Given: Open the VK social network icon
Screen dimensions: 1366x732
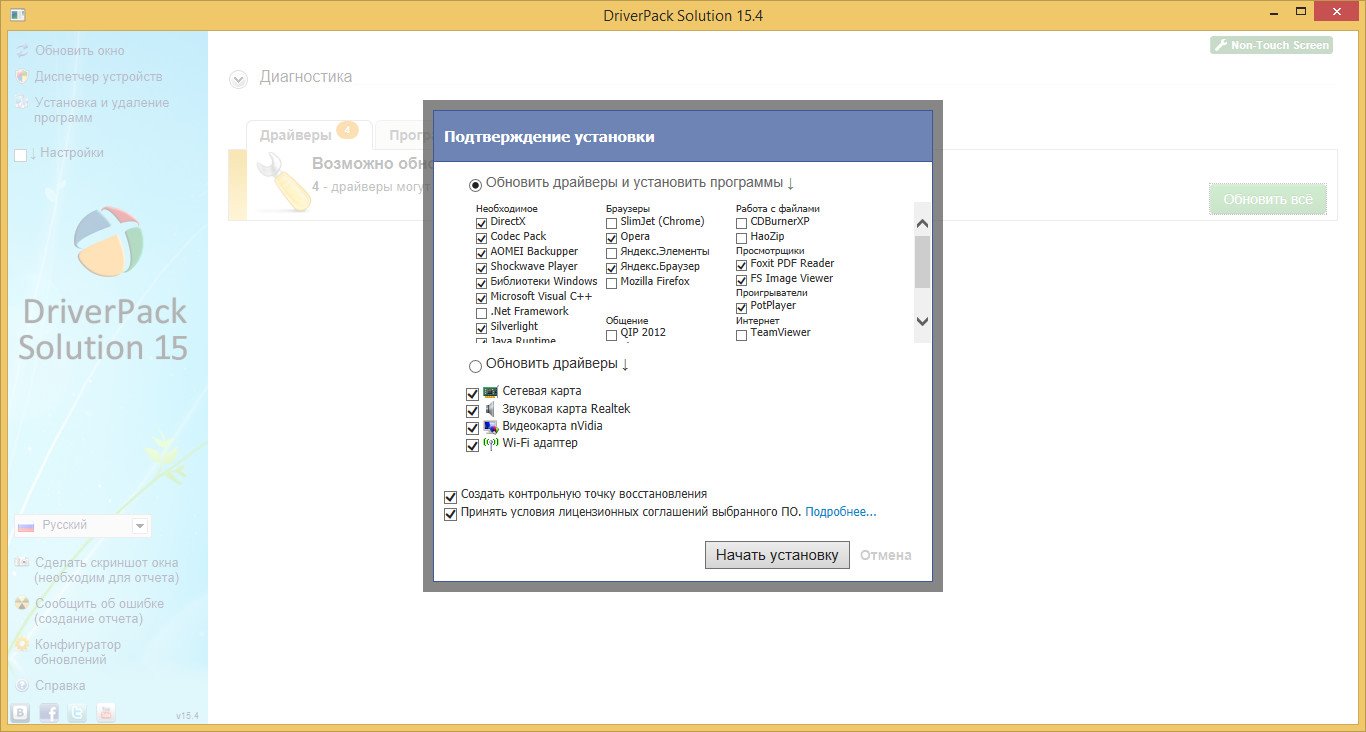Looking at the screenshot, I should [21, 713].
